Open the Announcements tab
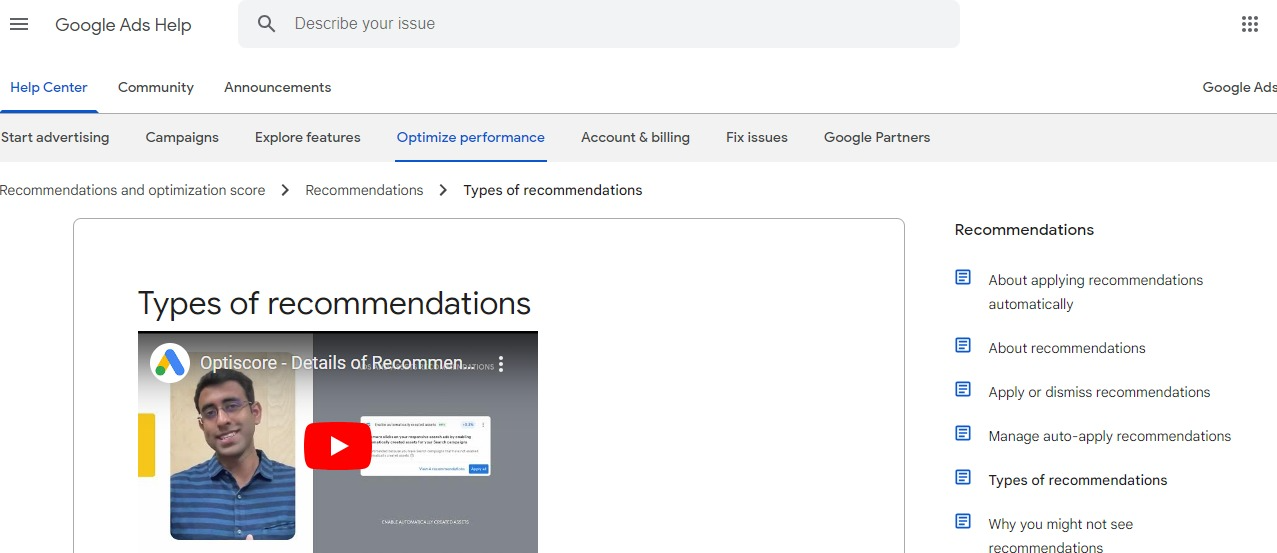 tap(277, 88)
